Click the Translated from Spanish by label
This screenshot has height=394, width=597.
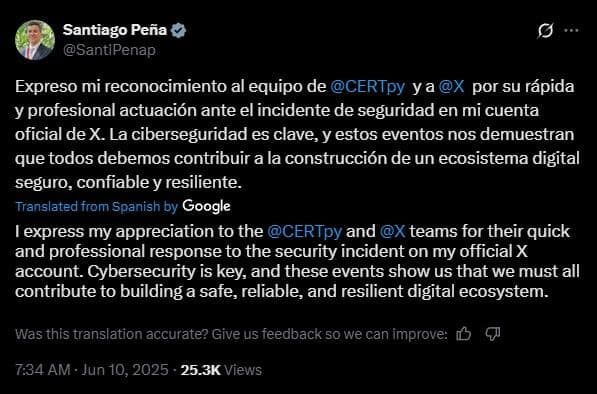[97, 207]
